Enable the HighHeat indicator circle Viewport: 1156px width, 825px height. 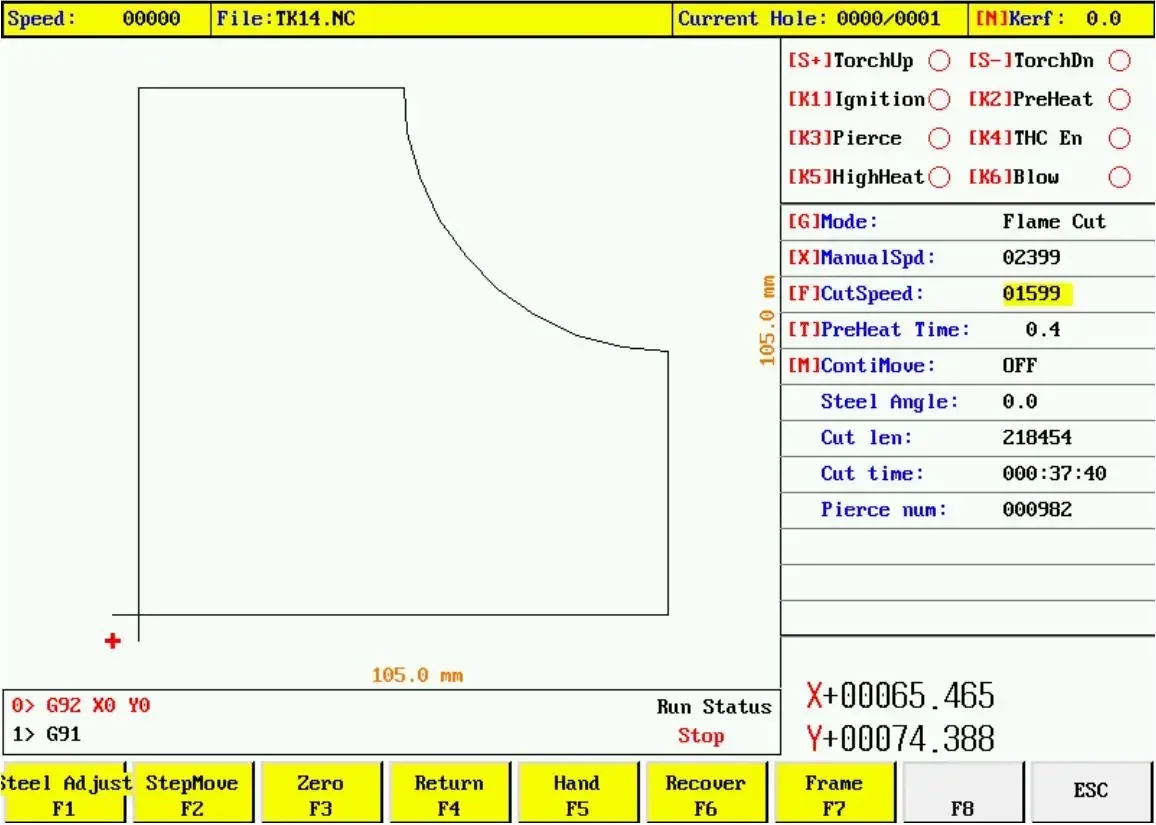pyautogui.click(x=939, y=178)
